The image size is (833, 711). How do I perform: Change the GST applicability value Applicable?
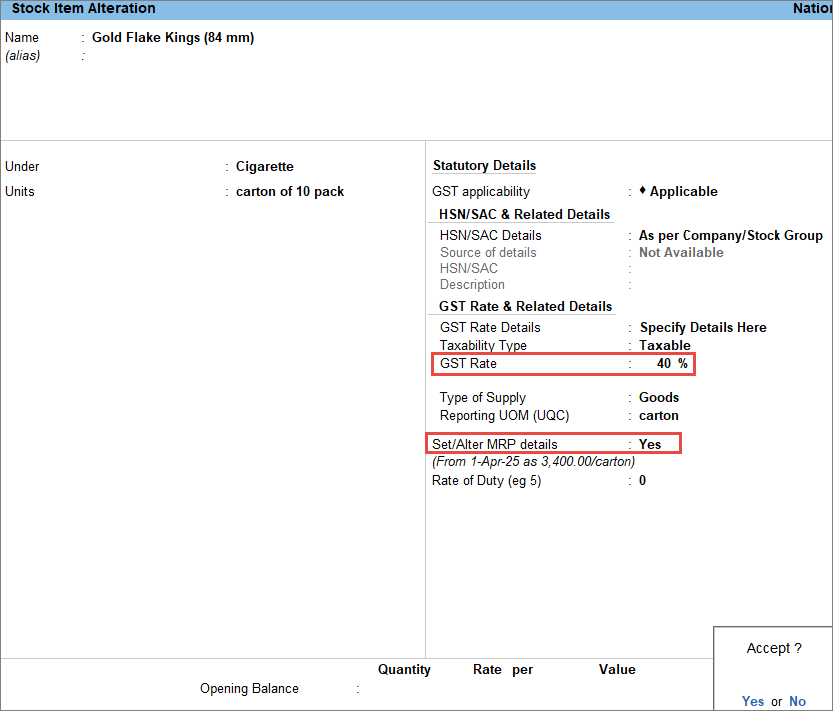click(684, 192)
